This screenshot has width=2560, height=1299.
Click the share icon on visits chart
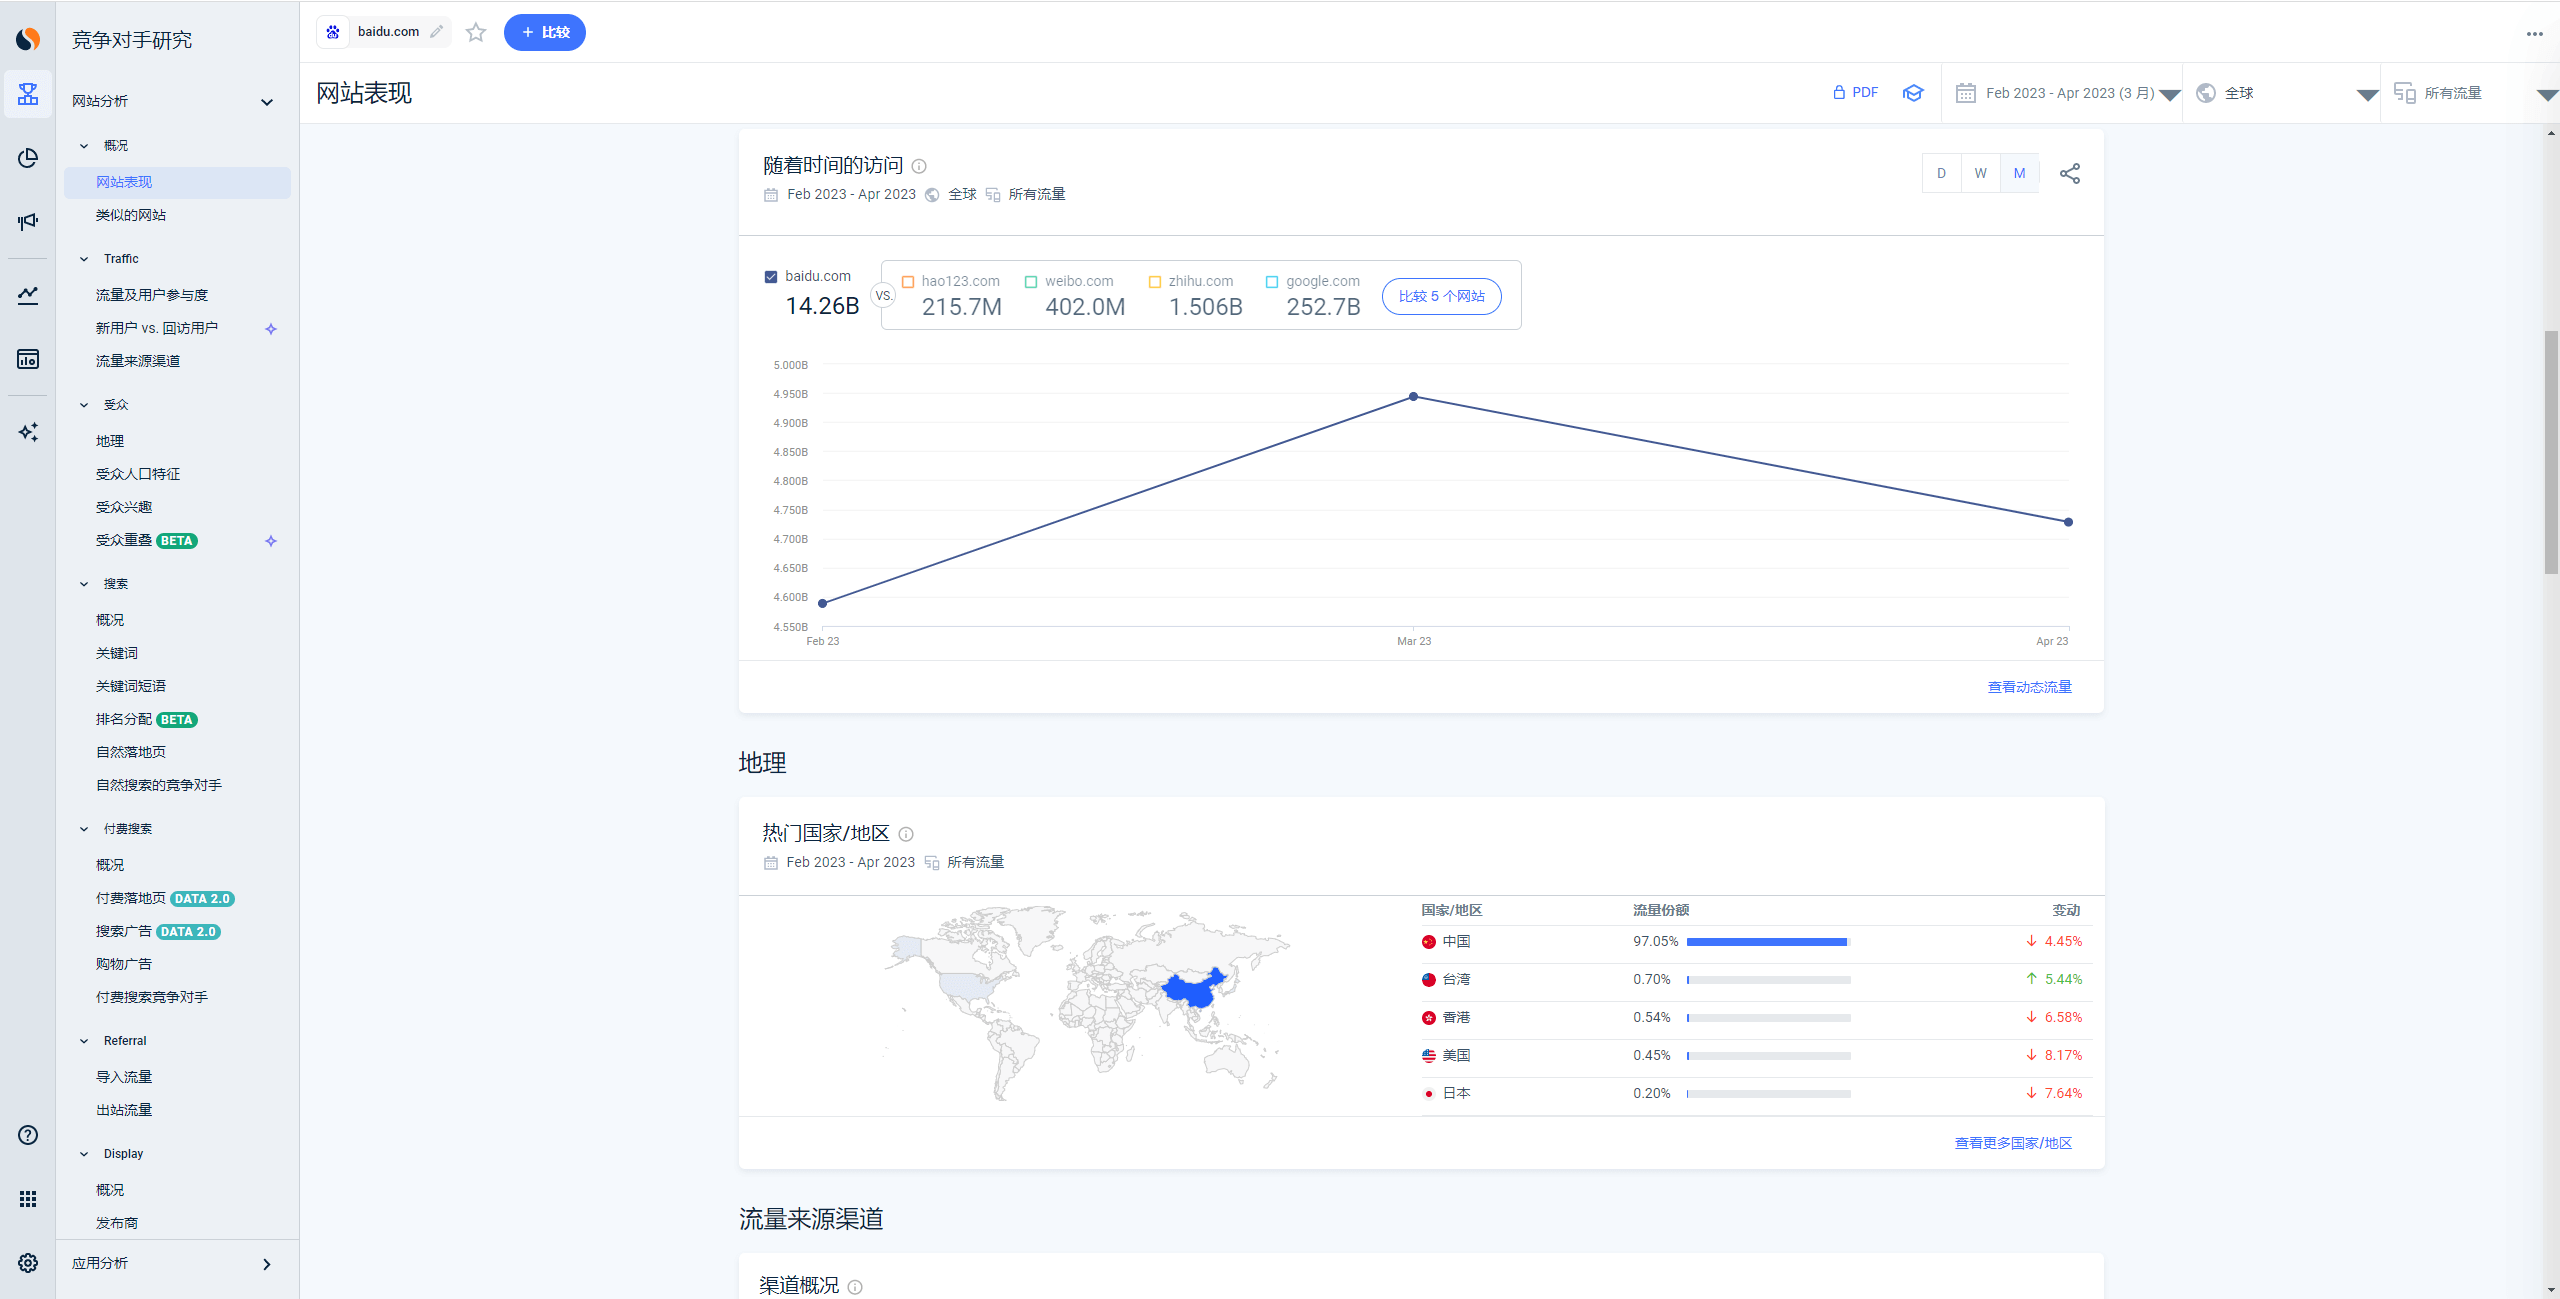(2069, 173)
